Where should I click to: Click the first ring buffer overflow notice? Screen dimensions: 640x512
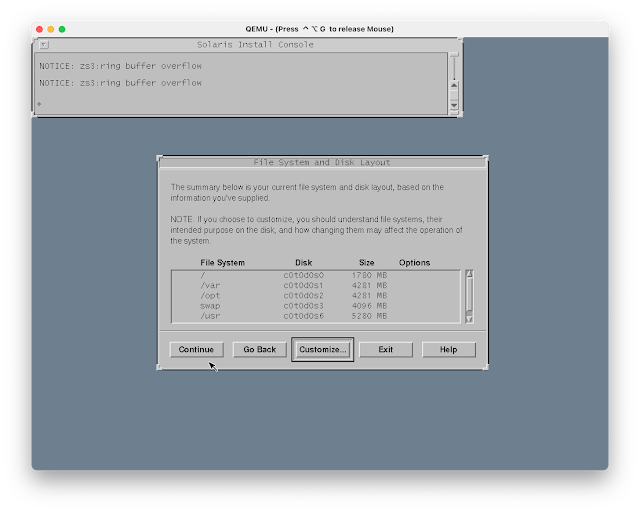120,66
